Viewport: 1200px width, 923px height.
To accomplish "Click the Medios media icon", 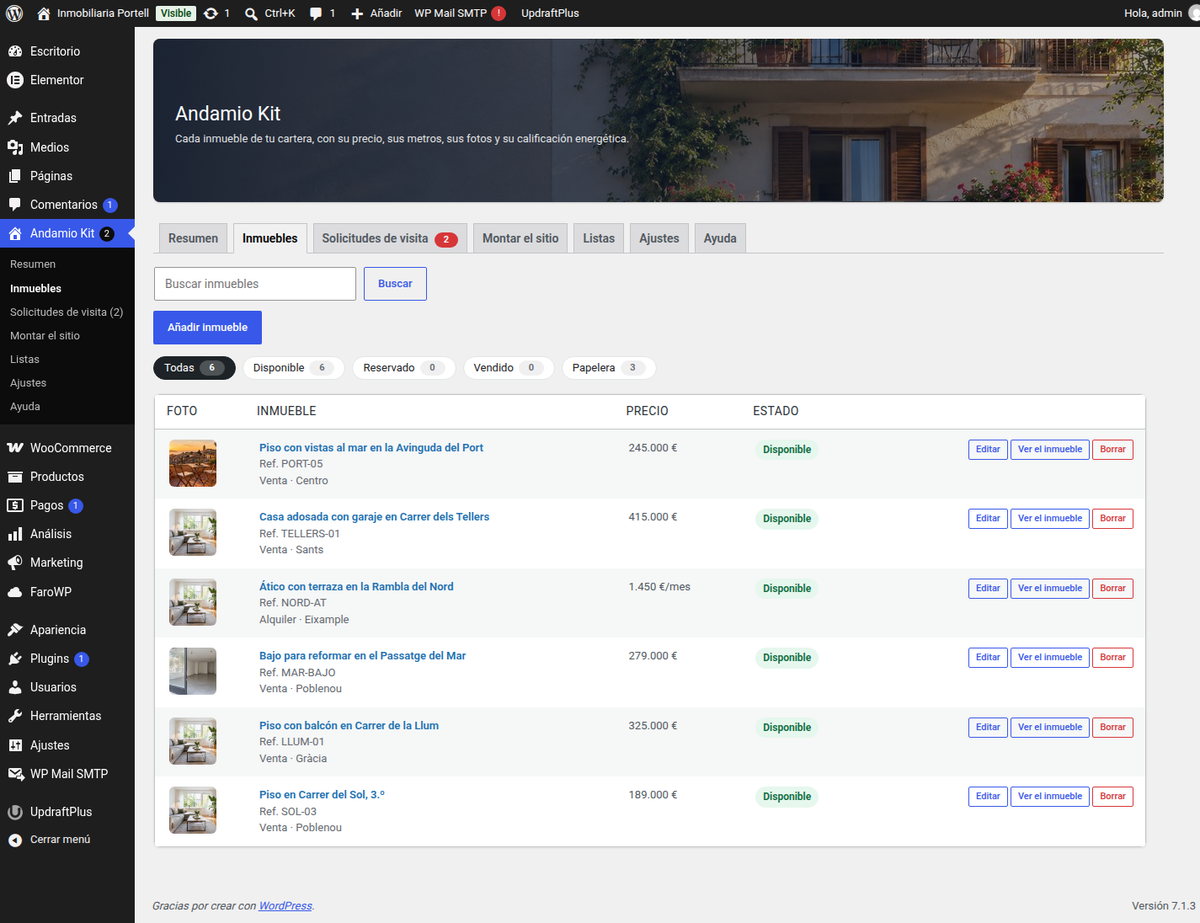I will pyautogui.click(x=15, y=147).
